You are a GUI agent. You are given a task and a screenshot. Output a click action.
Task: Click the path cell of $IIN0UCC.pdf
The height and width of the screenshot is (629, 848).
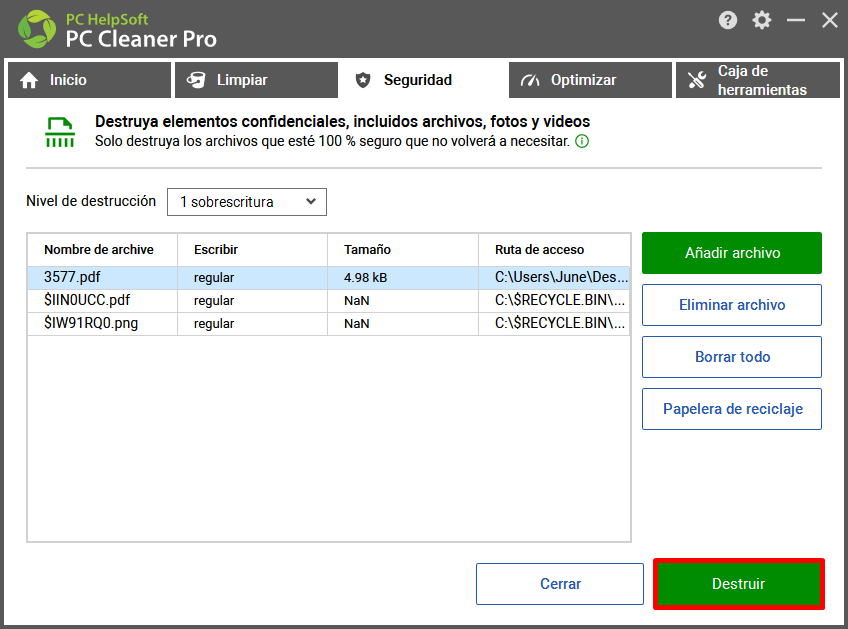point(554,301)
